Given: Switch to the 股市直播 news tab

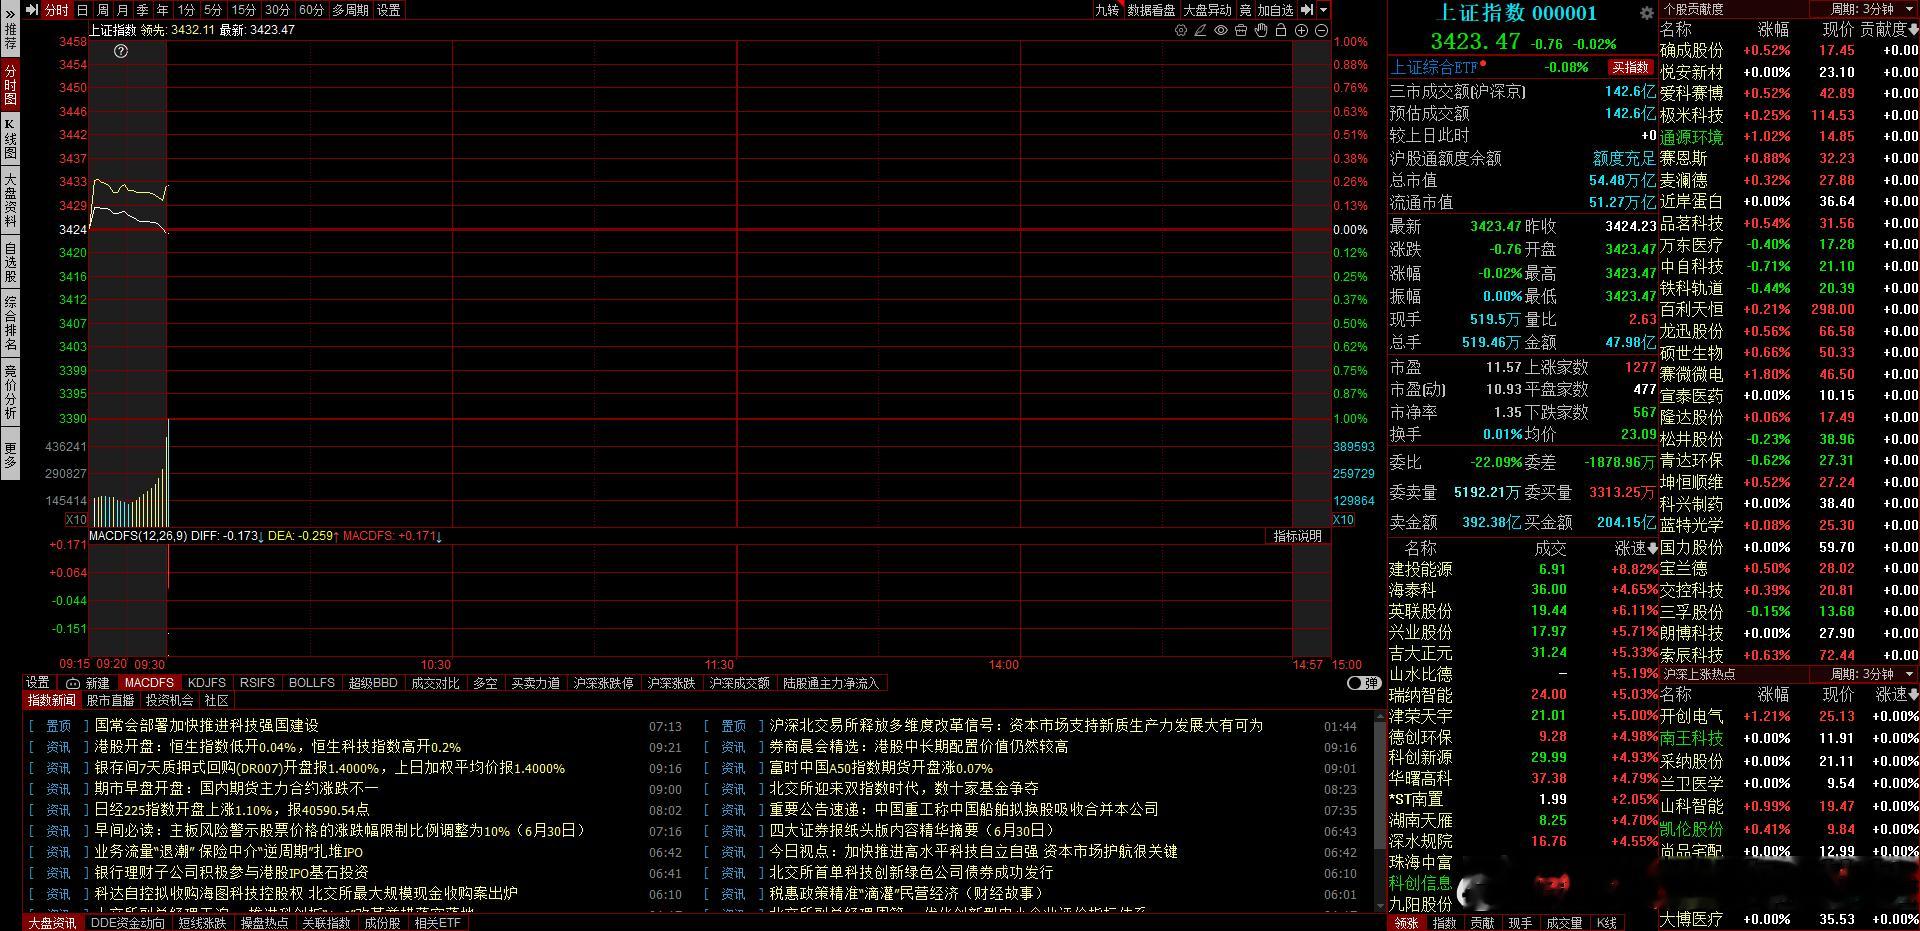Looking at the screenshot, I should [110, 701].
